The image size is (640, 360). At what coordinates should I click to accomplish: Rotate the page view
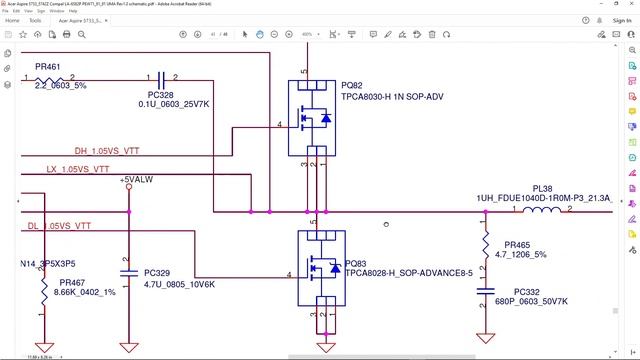(x=447, y=35)
